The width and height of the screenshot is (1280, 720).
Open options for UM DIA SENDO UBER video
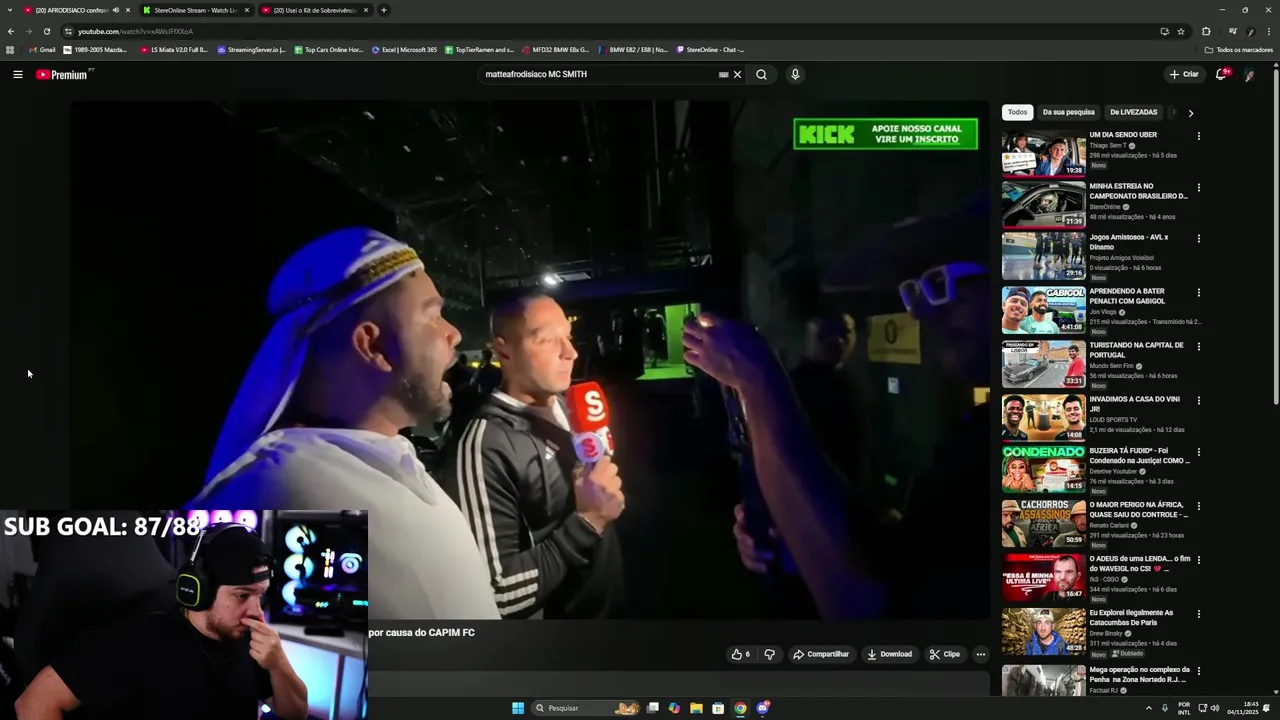pyautogui.click(x=1198, y=136)
